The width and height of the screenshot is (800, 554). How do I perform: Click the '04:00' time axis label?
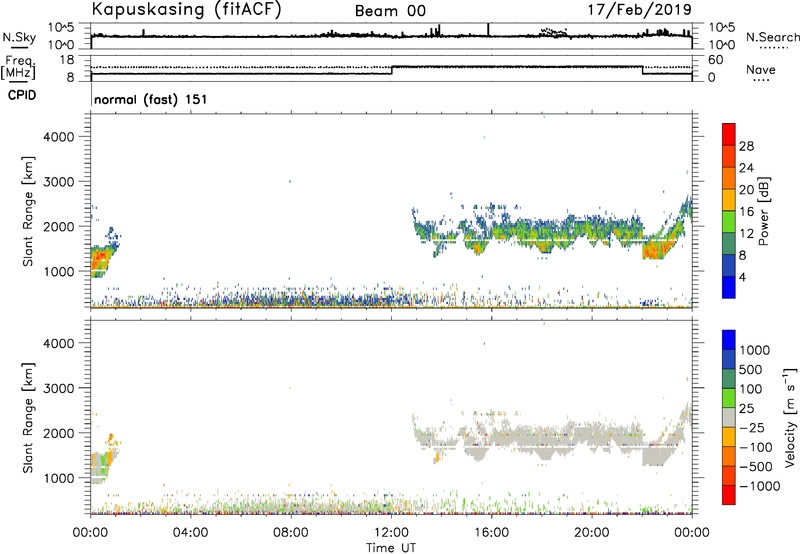[x=190, y=532]
